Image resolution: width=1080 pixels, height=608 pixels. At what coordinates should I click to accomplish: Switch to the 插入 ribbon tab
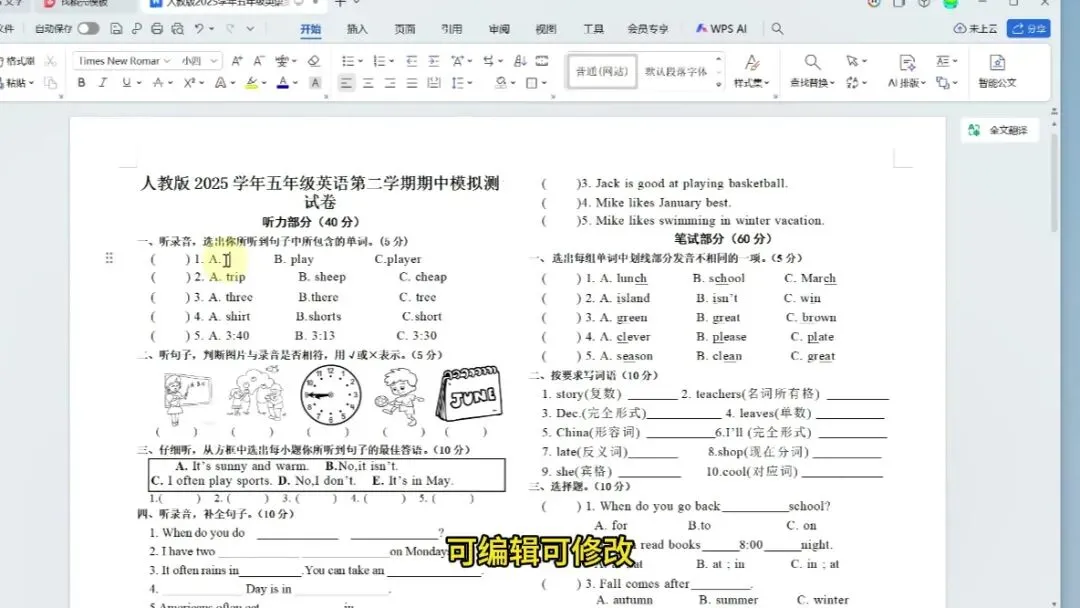click(x=357, y=29)
